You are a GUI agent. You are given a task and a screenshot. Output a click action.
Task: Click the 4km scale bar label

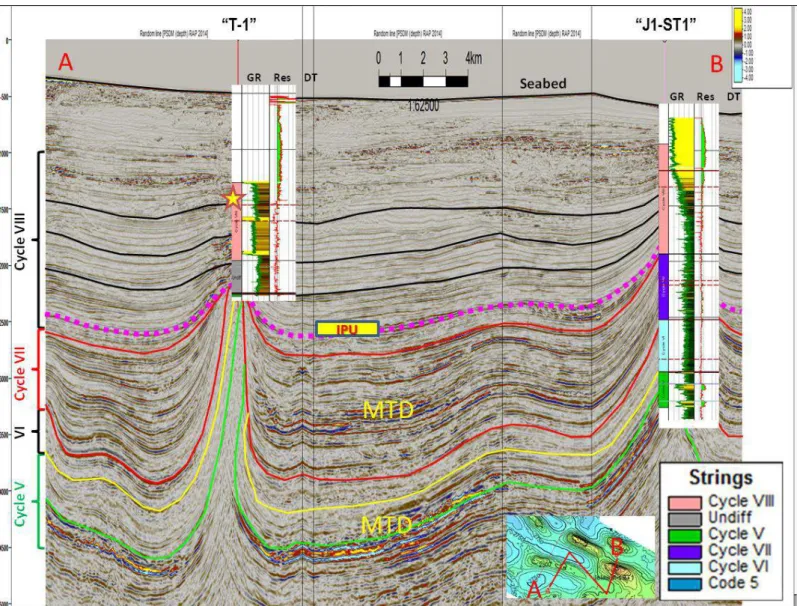[x=473, y=58]
